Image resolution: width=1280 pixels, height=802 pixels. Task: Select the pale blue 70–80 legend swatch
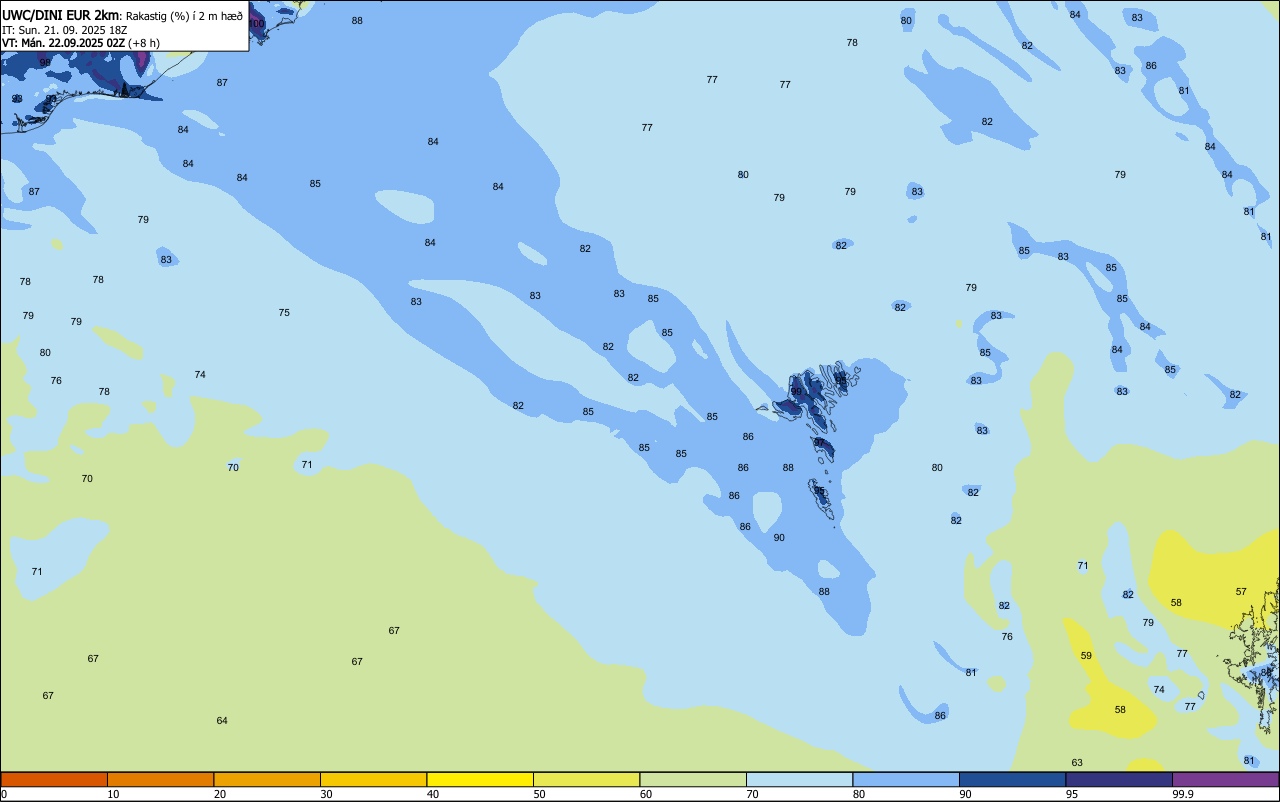[x=799, y=779]
